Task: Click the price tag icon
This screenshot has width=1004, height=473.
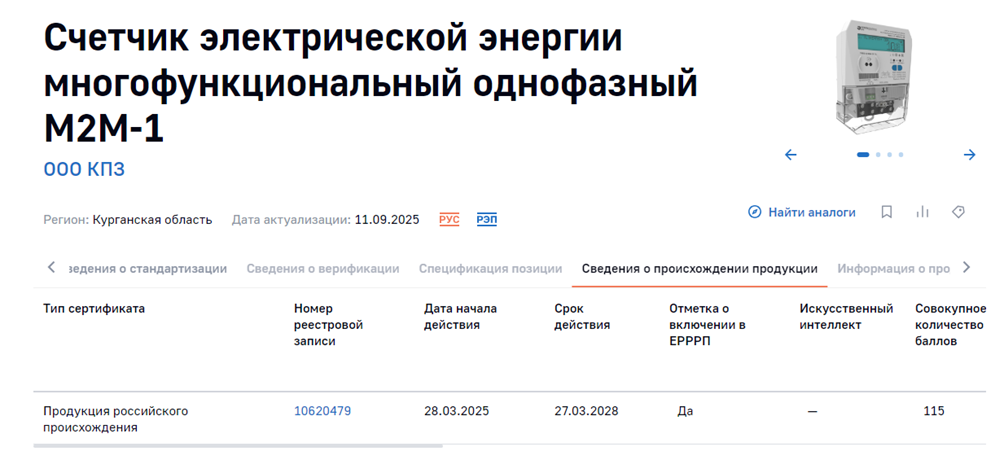Action: point(958,212)
